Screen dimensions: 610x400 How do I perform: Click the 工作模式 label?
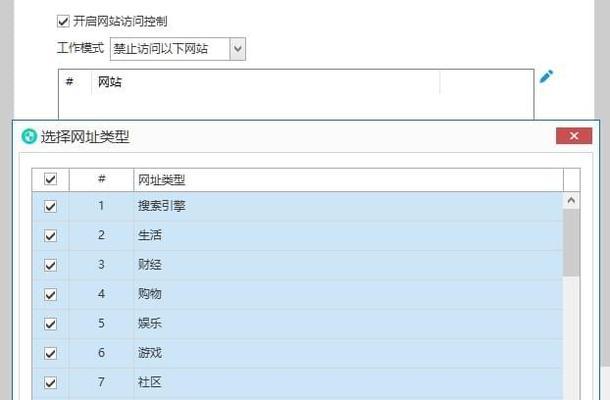(x=81, y=48)
